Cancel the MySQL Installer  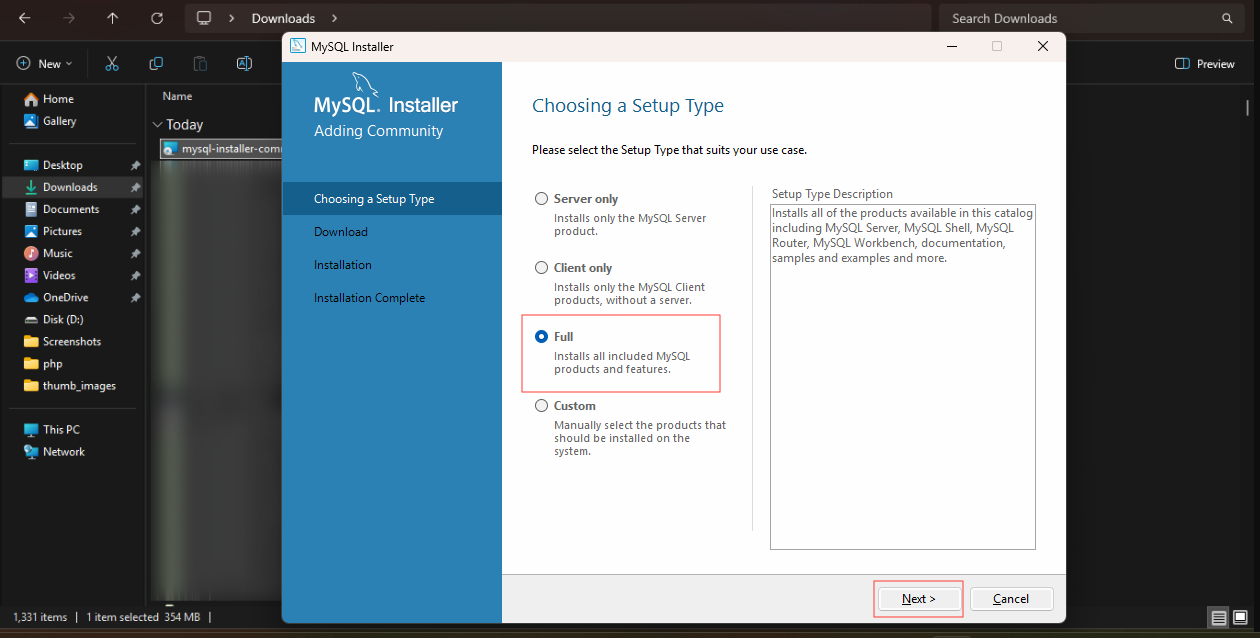coord(1011,599)
